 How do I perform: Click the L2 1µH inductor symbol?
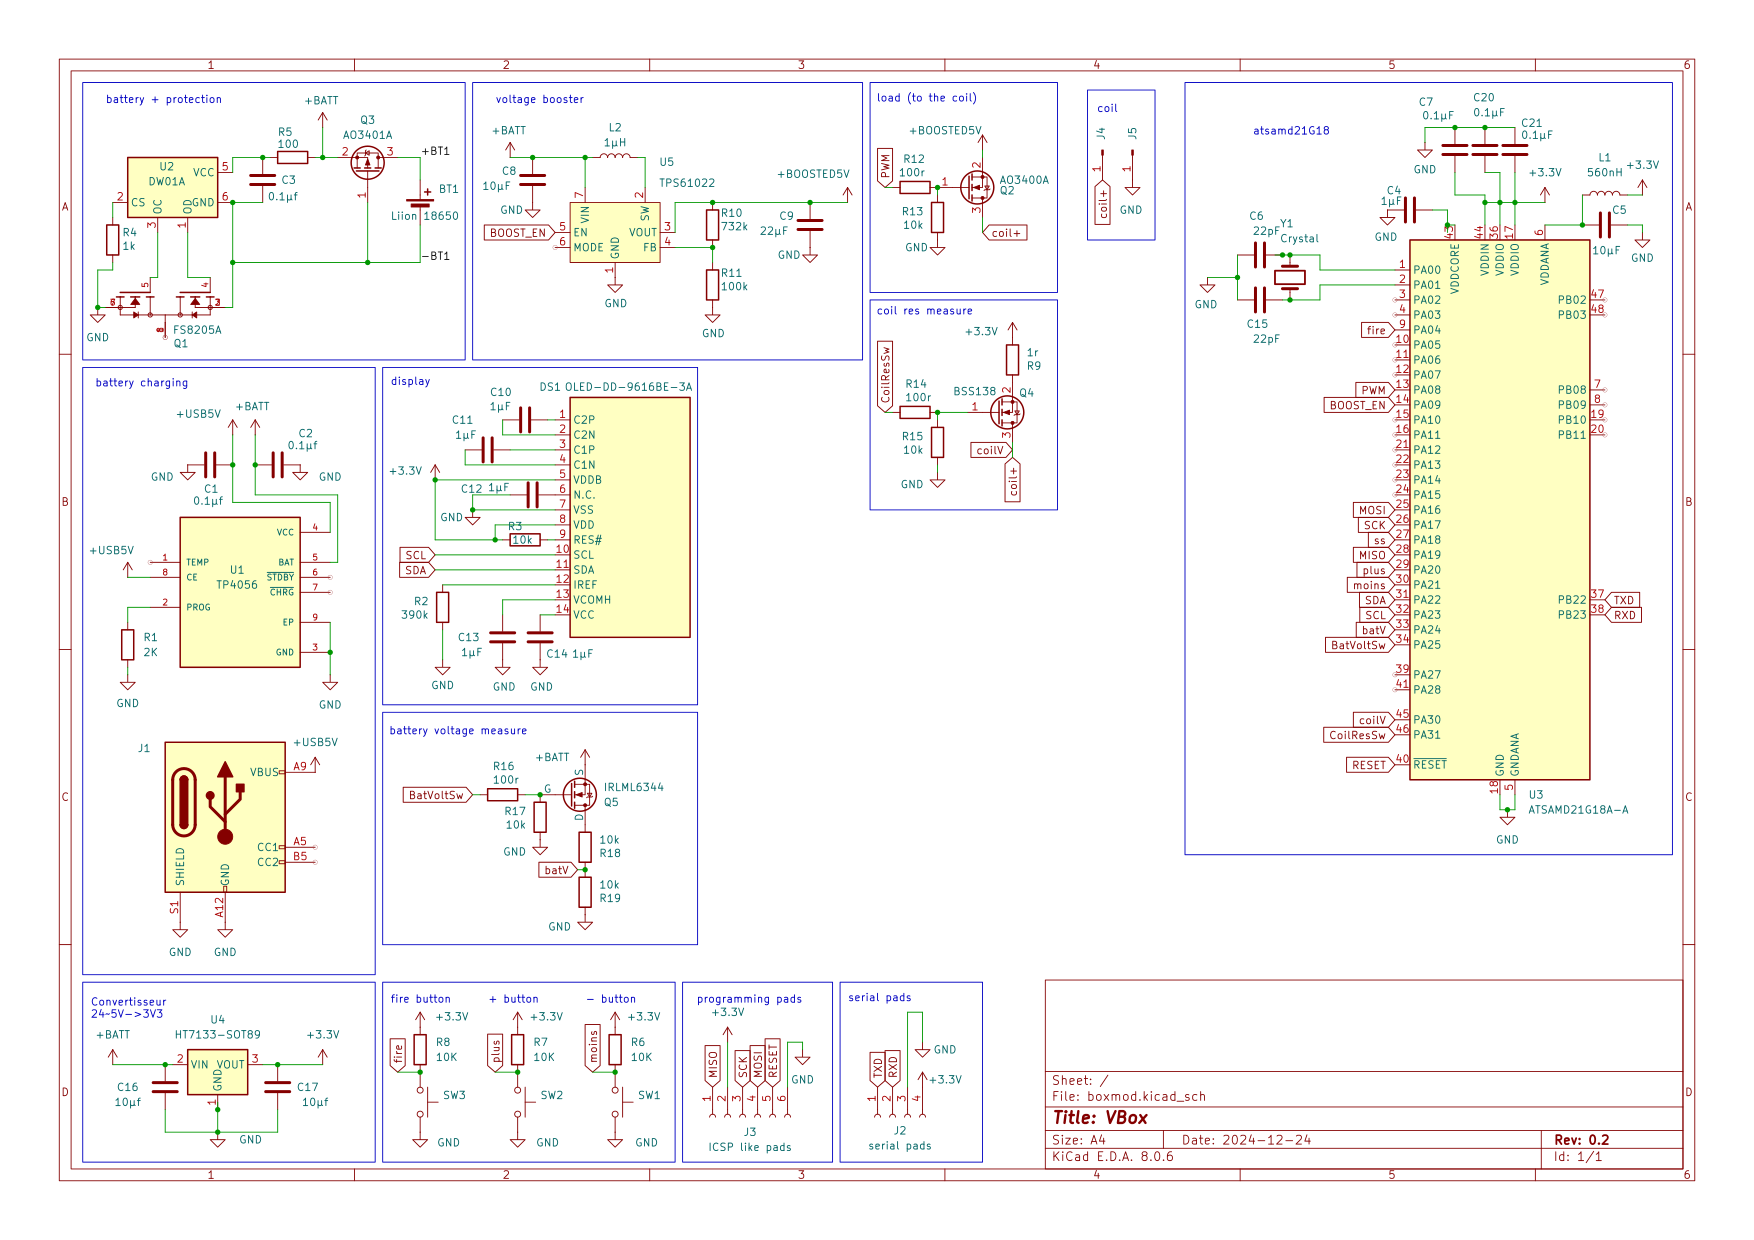(615, 154)
